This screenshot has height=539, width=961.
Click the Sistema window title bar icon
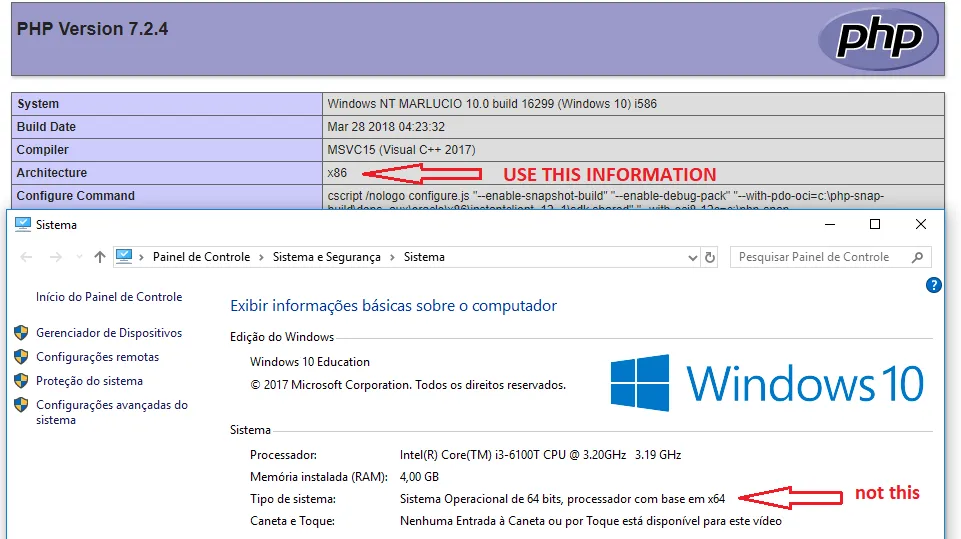23,224
